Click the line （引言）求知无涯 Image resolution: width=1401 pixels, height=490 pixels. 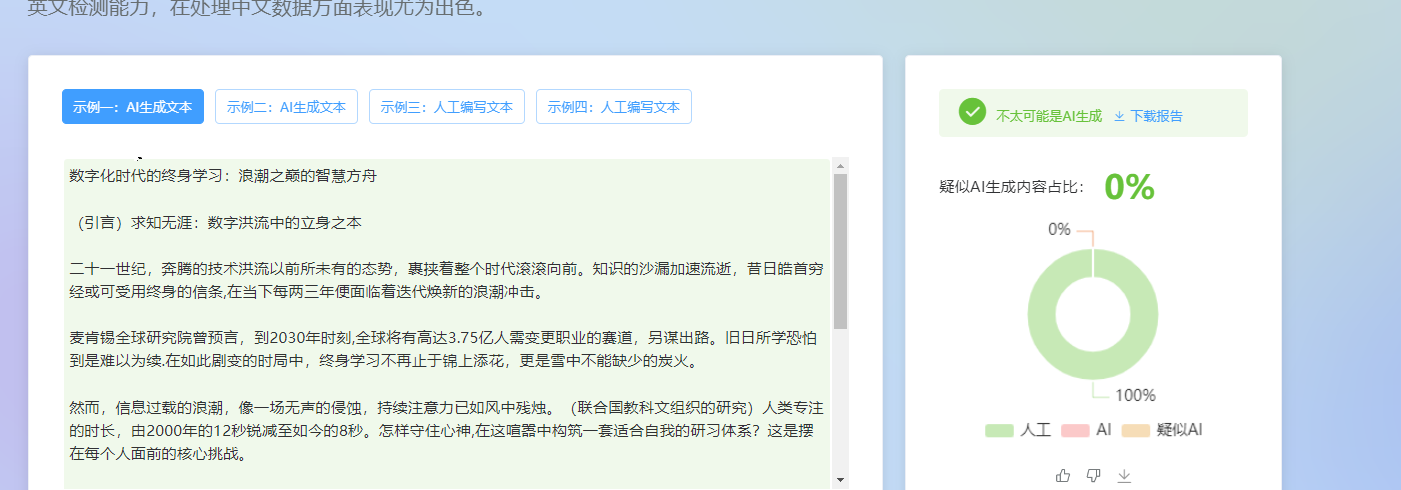coord(215,223)
